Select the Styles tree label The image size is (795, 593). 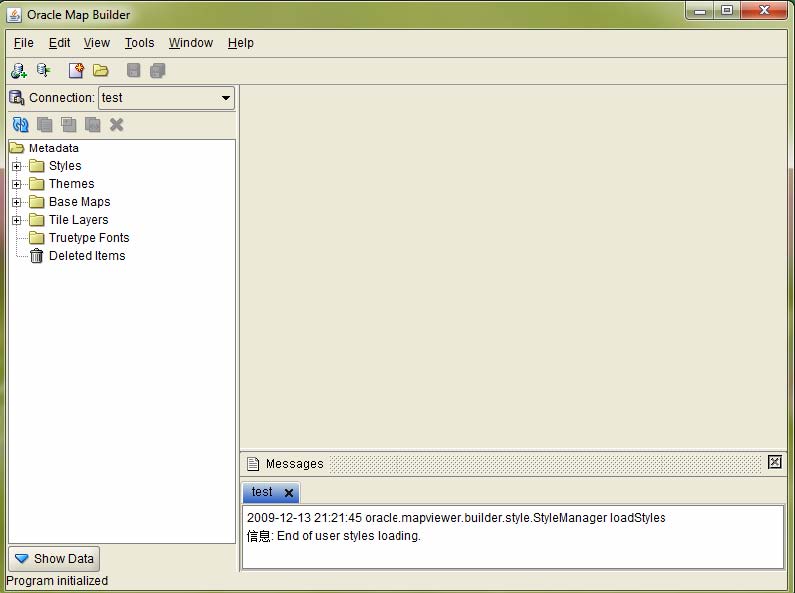click(x=65, y=166)
